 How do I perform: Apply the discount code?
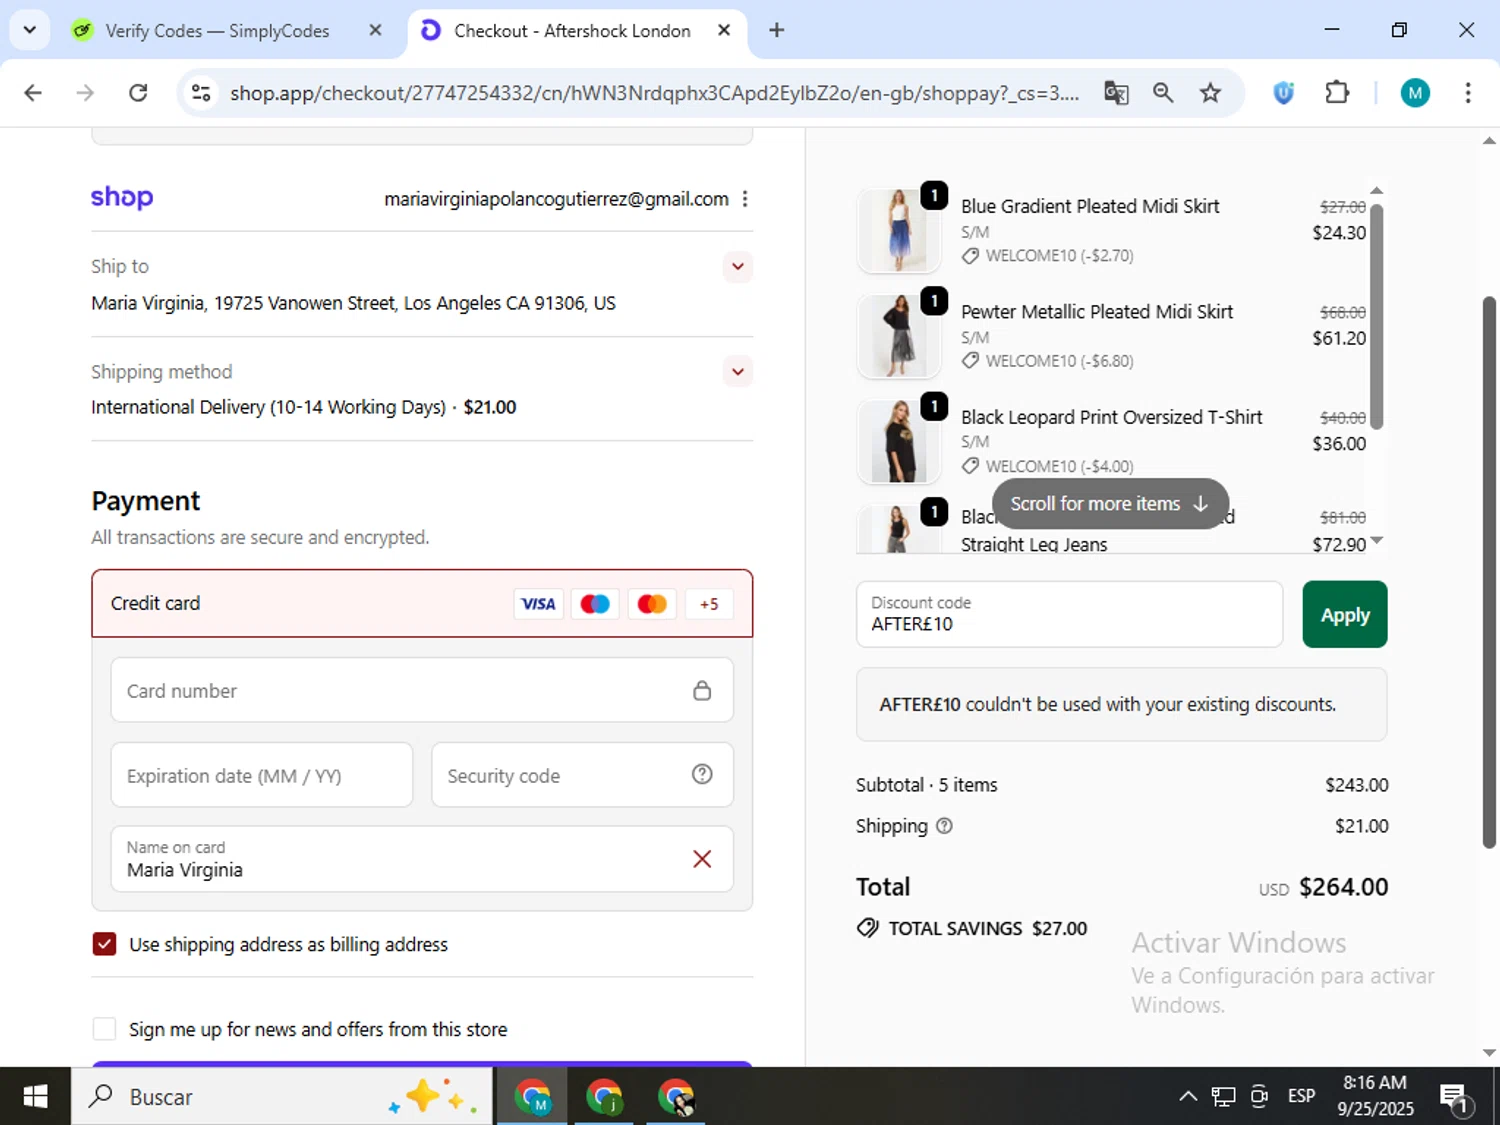(x=1345, y=614)
